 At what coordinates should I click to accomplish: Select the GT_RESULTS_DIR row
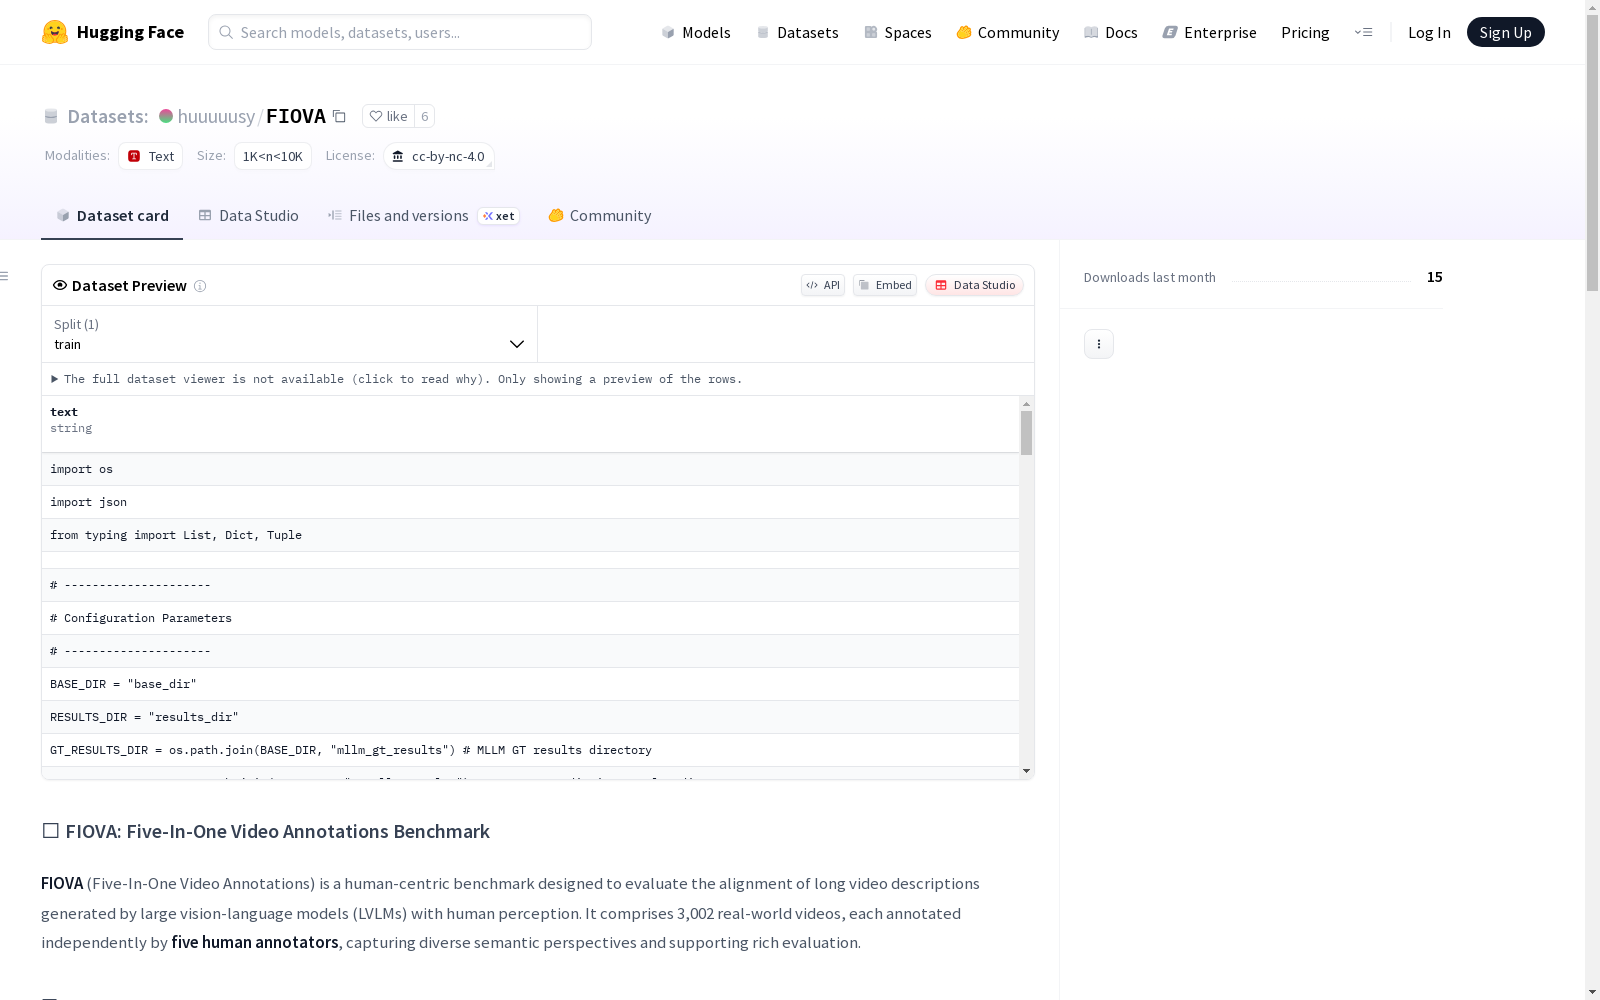(x=530, y=750)
